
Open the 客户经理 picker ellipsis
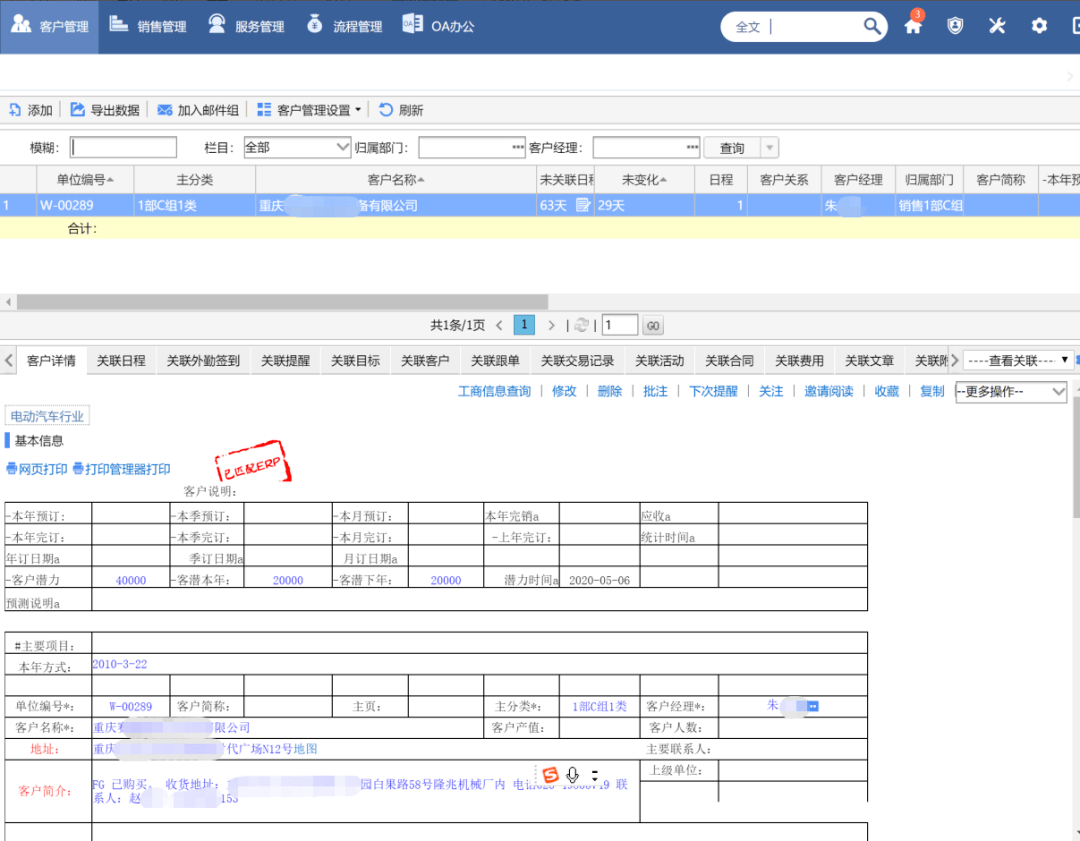tap(692, 147)
